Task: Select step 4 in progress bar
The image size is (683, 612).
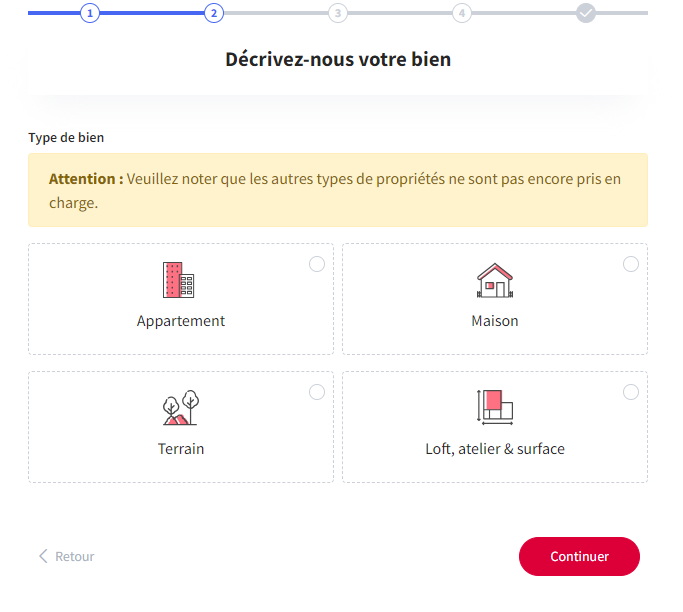Action: coord(461,13)
